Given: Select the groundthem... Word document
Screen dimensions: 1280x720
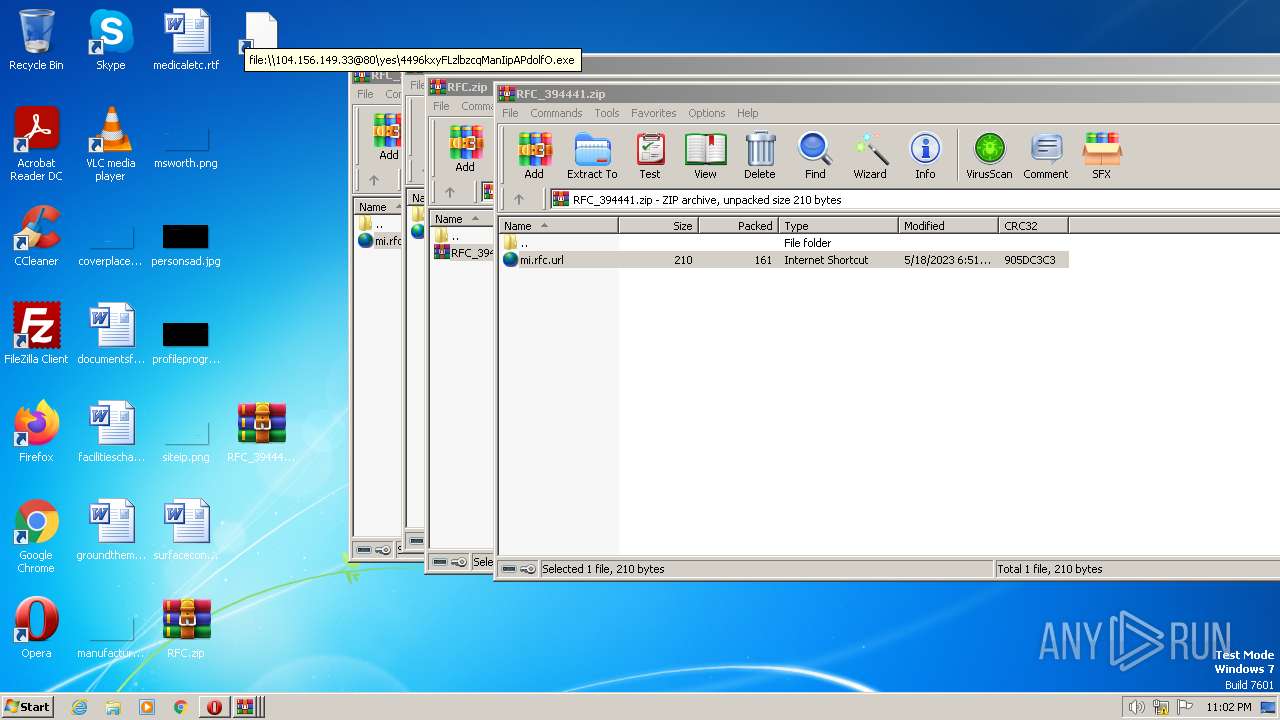Looking at the screenshot, I should click(110, 531).
